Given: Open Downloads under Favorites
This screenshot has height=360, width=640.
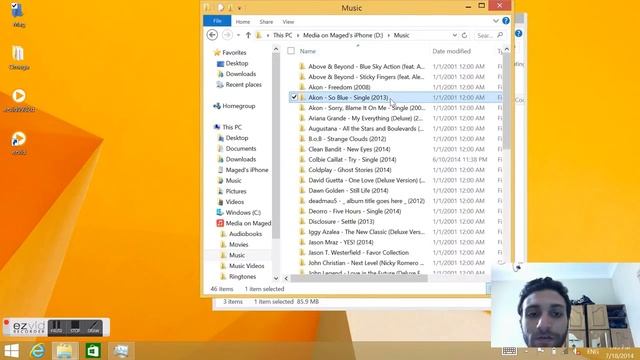Looking at the screenshot, I should 241,74.
